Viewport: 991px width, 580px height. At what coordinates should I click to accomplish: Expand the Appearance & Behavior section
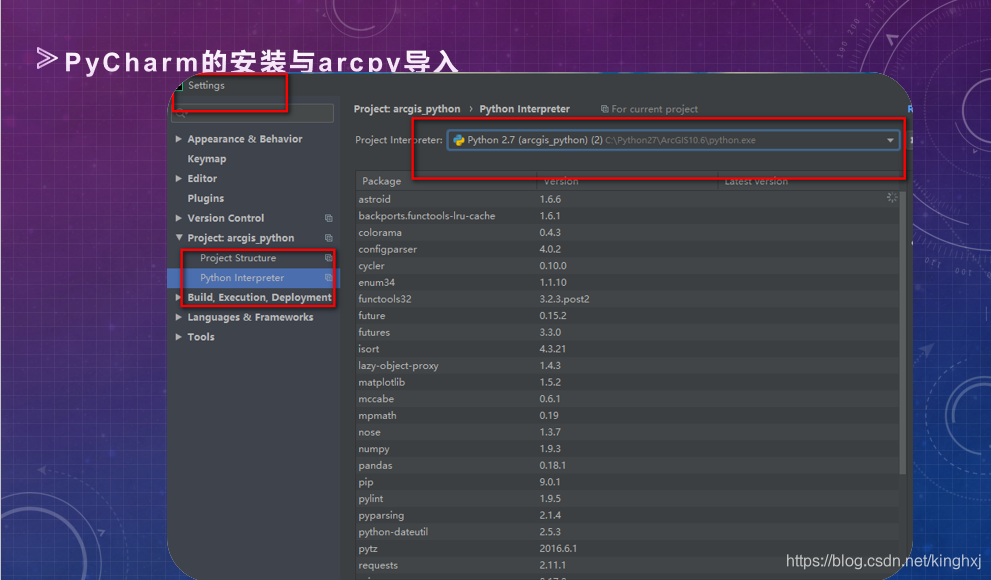click(x=176, y=138)
